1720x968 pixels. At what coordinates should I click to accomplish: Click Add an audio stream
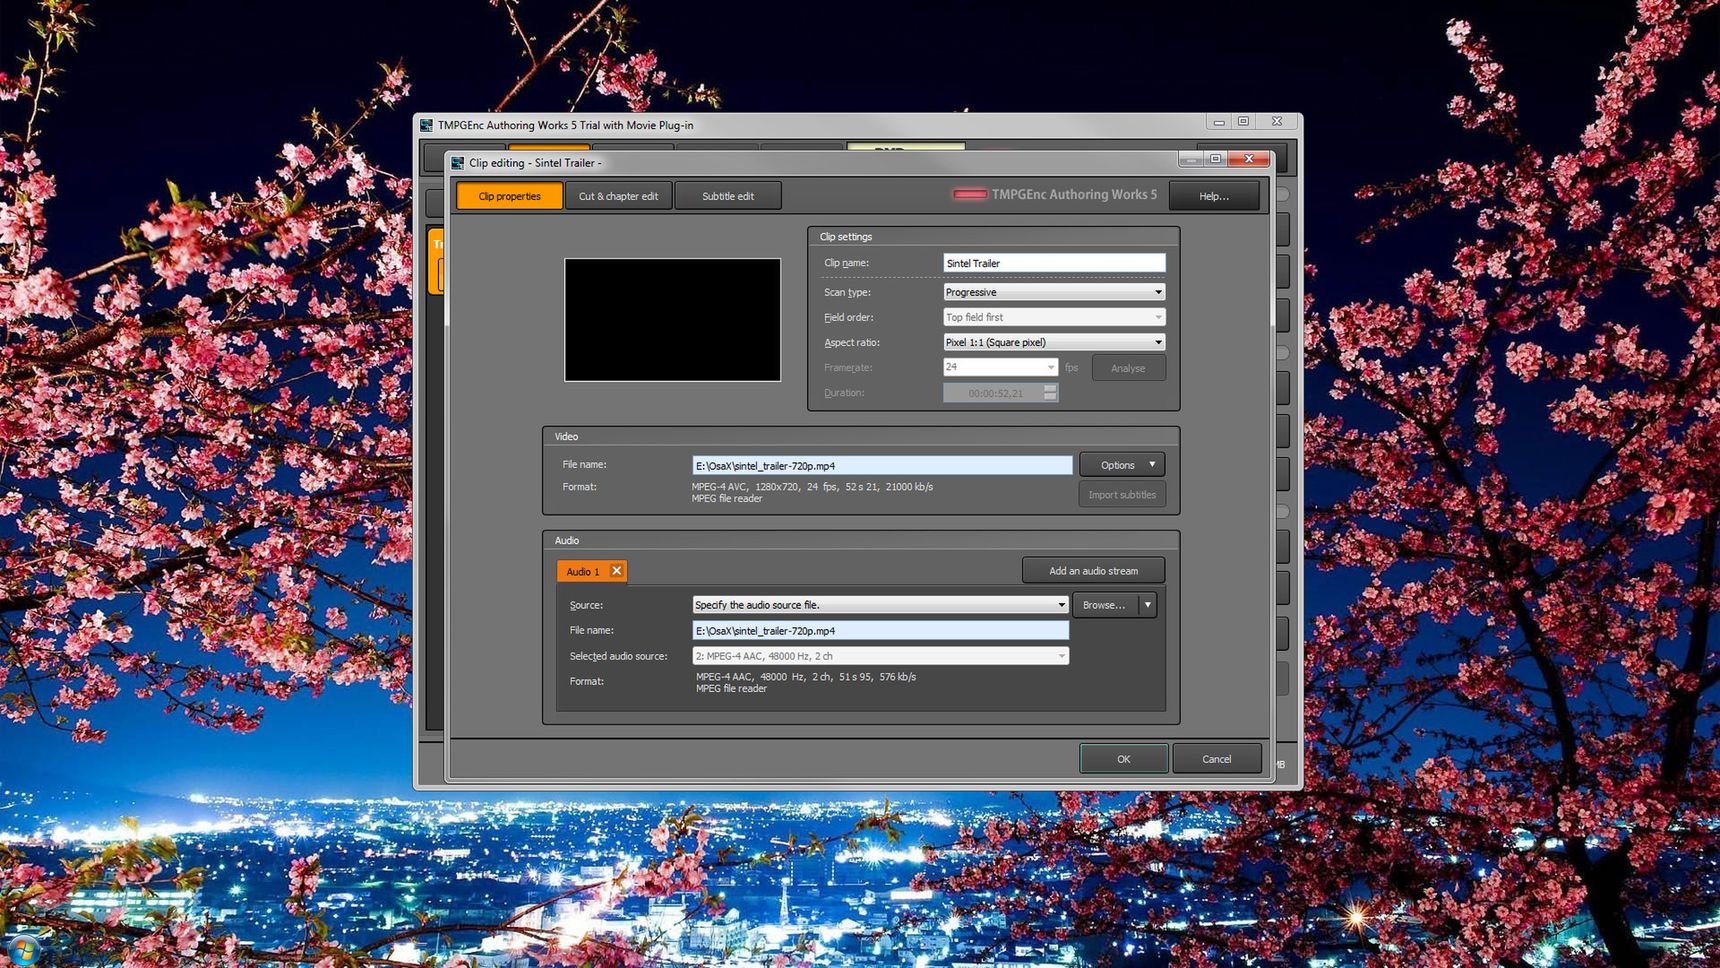1093,571
